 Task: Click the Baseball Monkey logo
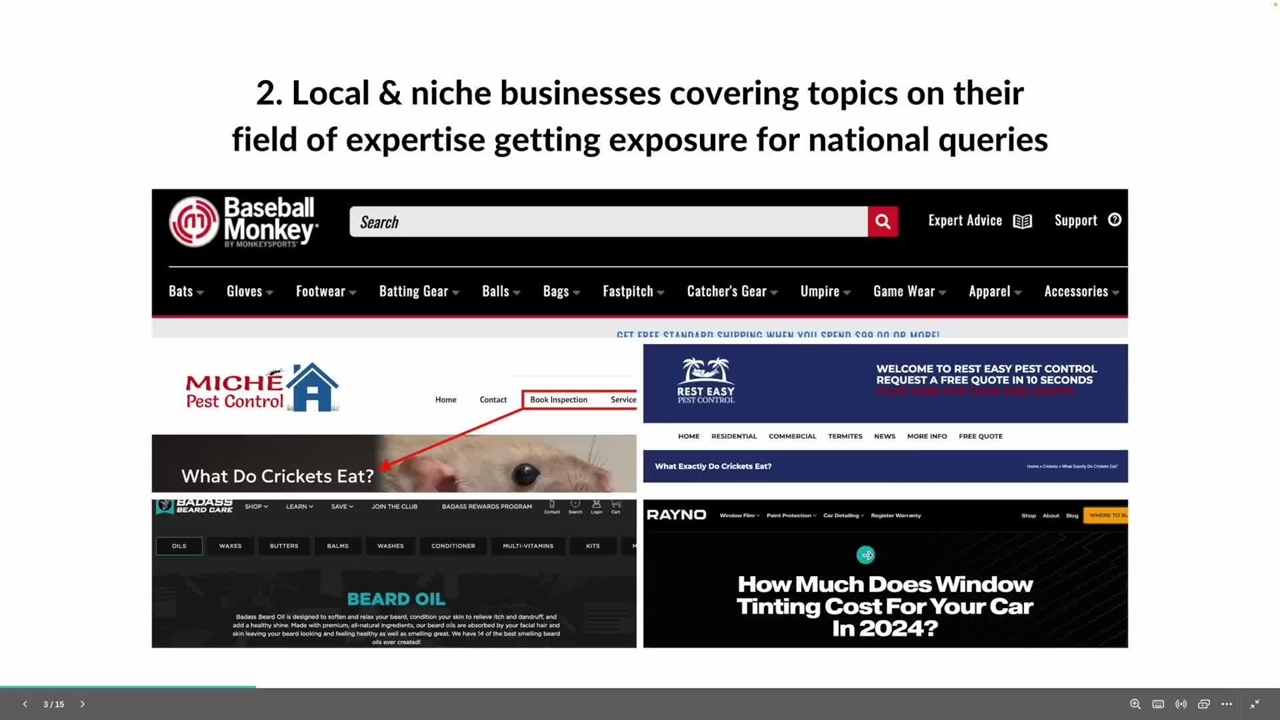[x=243, y=222]
